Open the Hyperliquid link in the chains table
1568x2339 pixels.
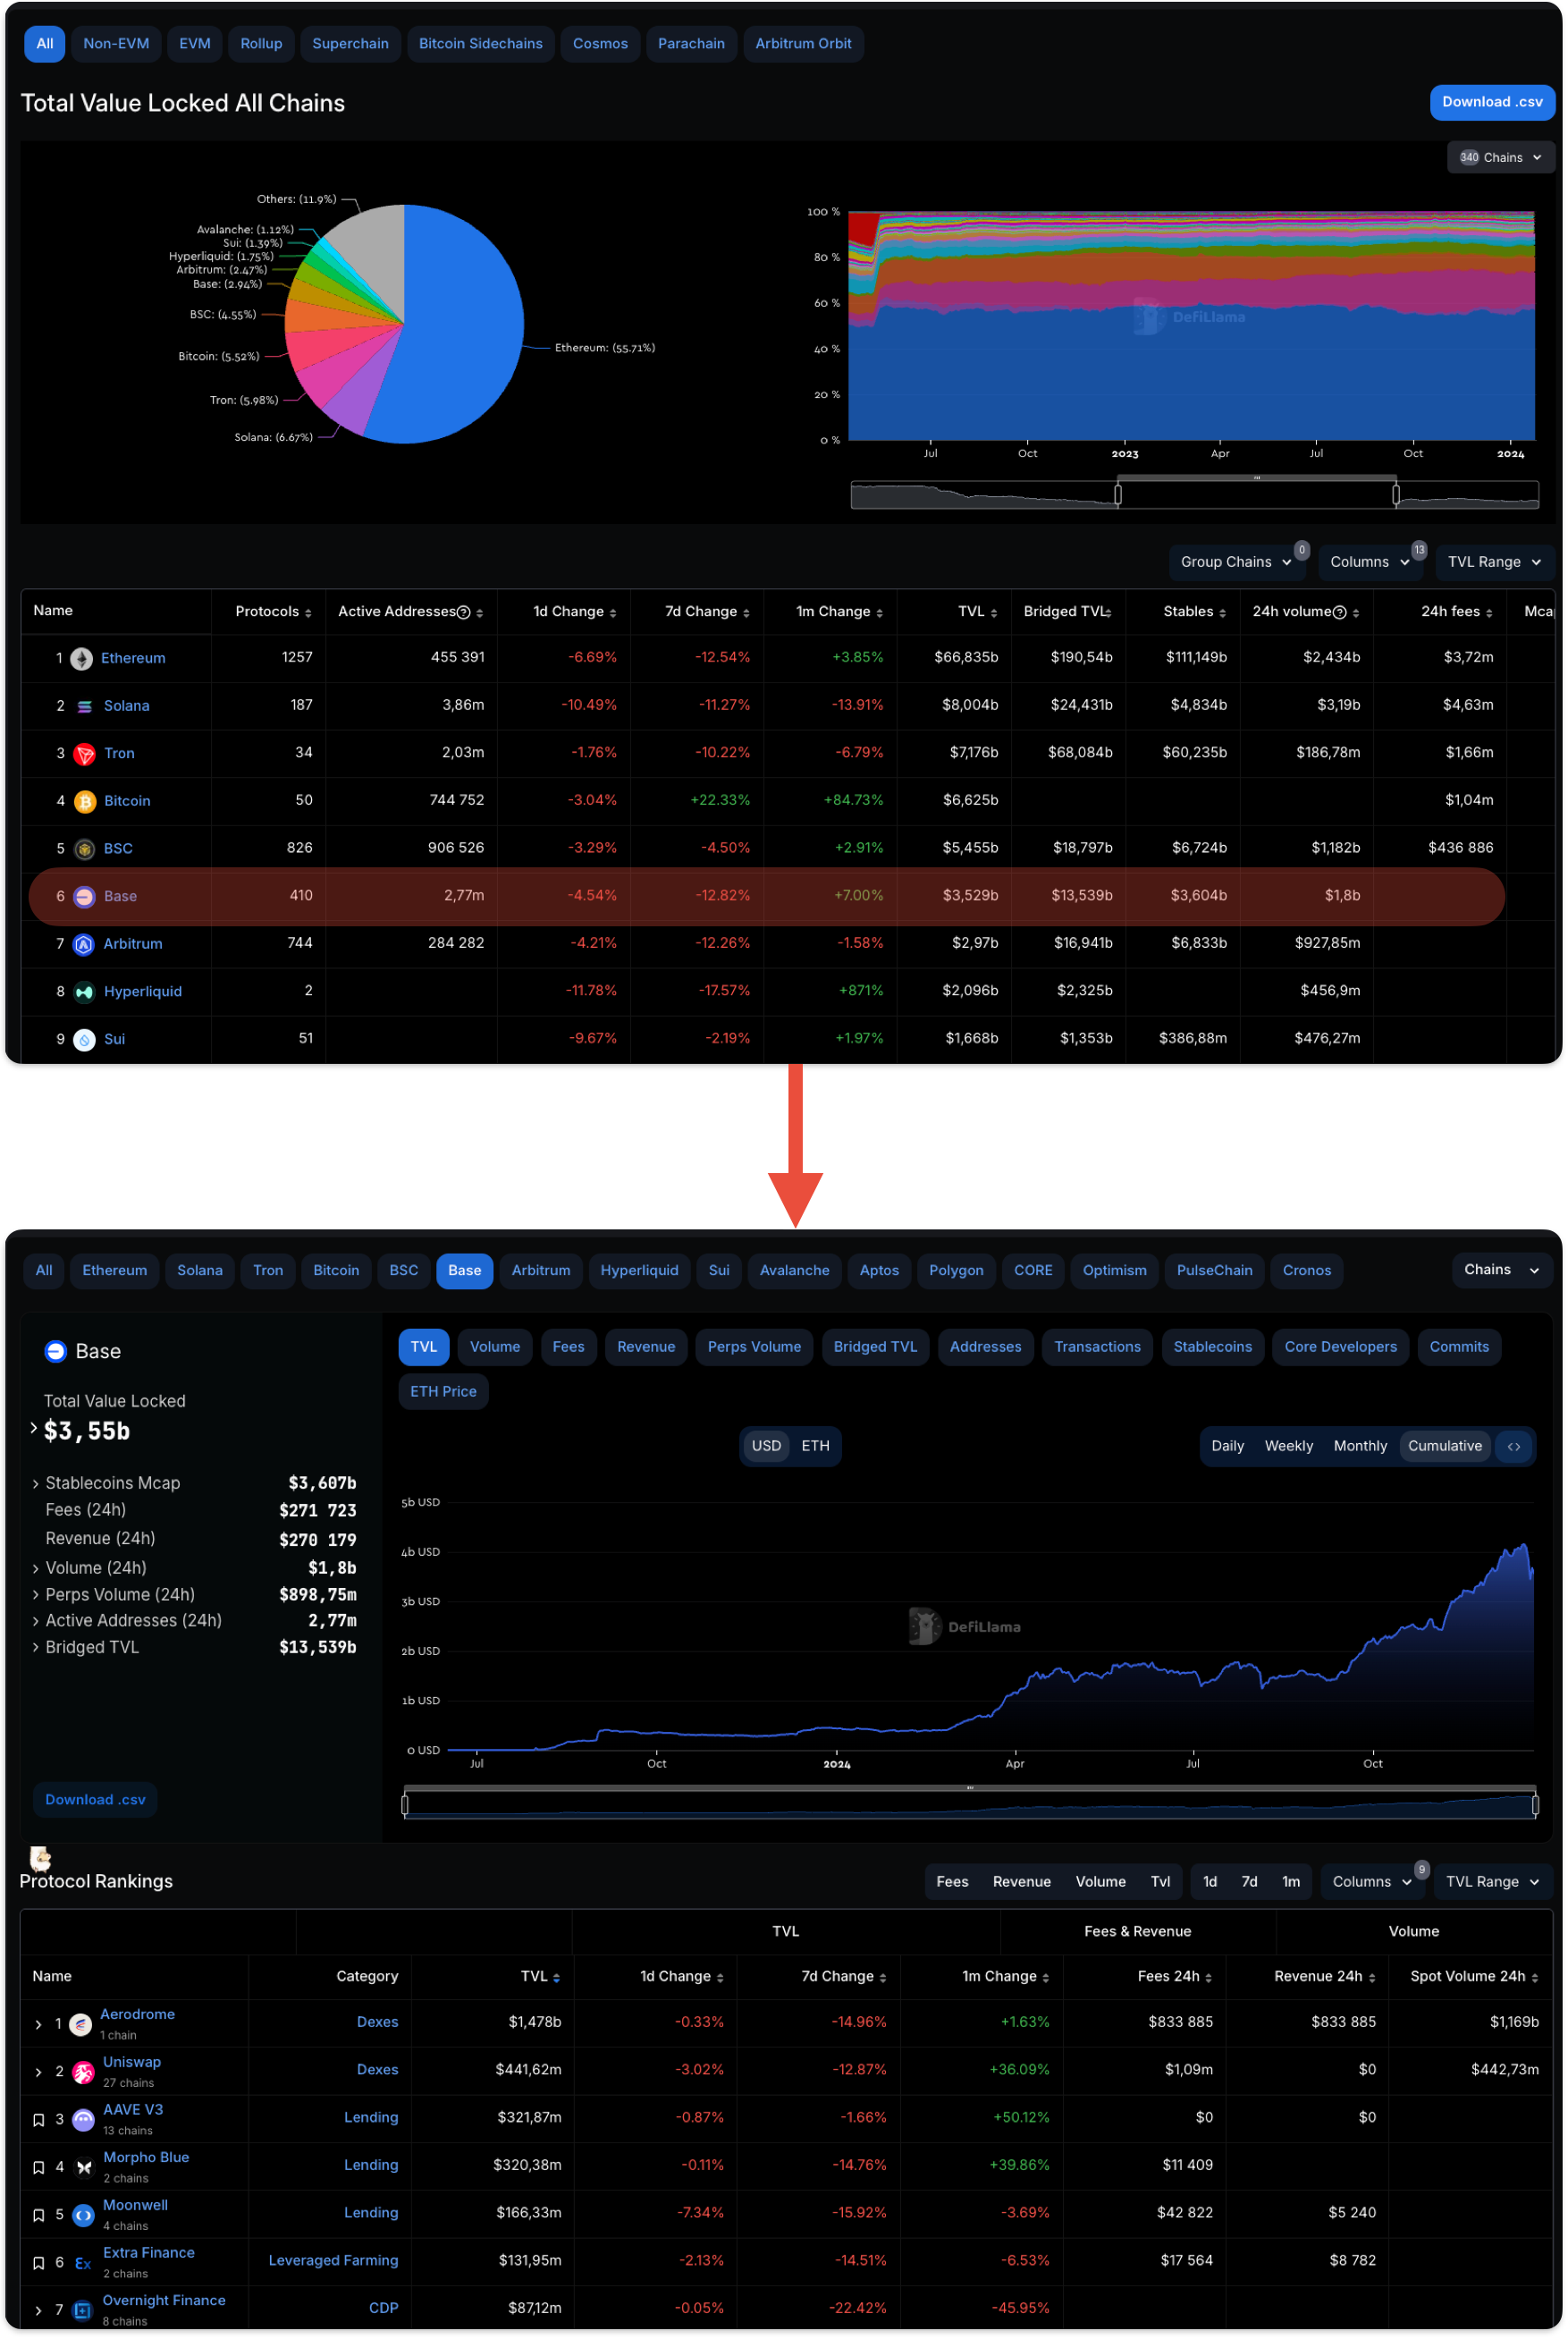point(143,992)
